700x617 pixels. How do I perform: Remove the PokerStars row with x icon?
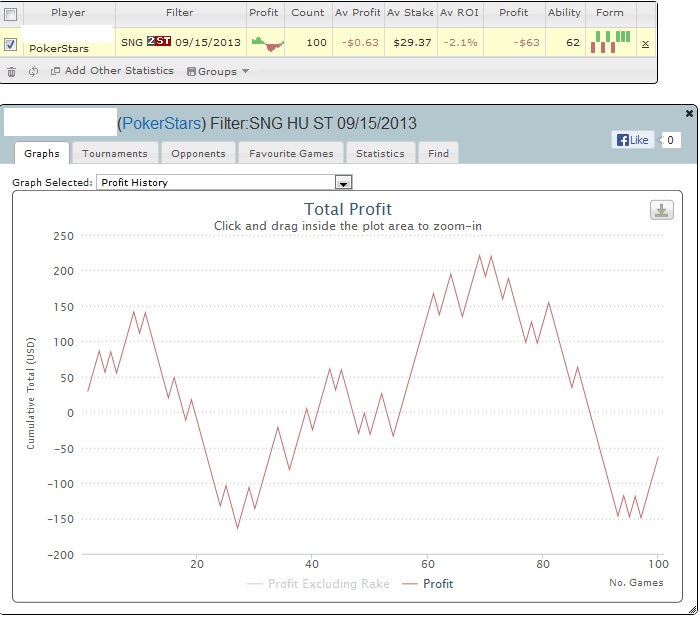[646, 43]
